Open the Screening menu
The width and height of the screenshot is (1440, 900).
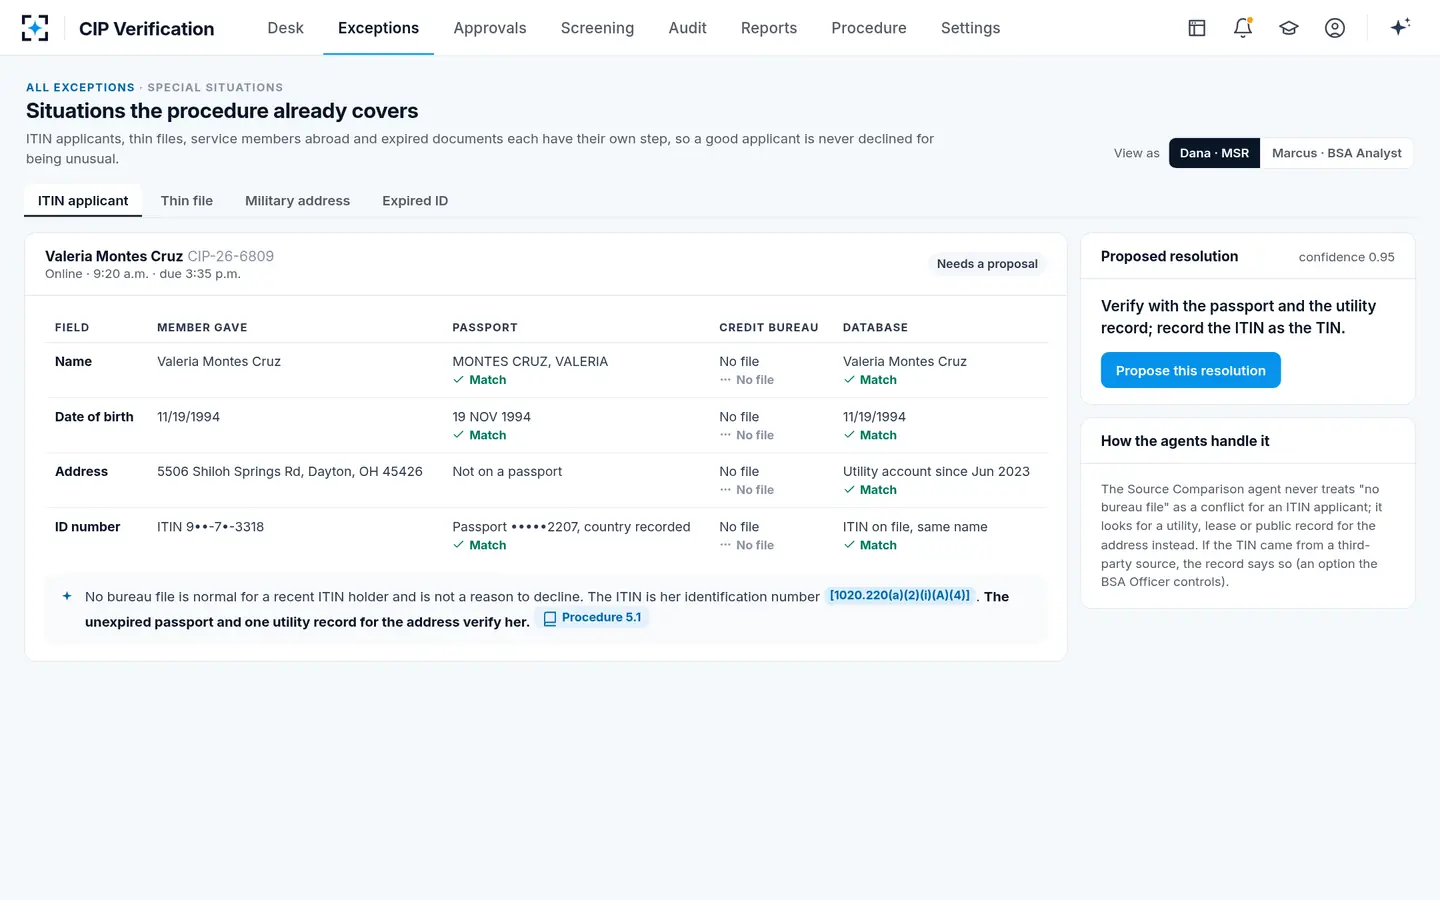597,28
